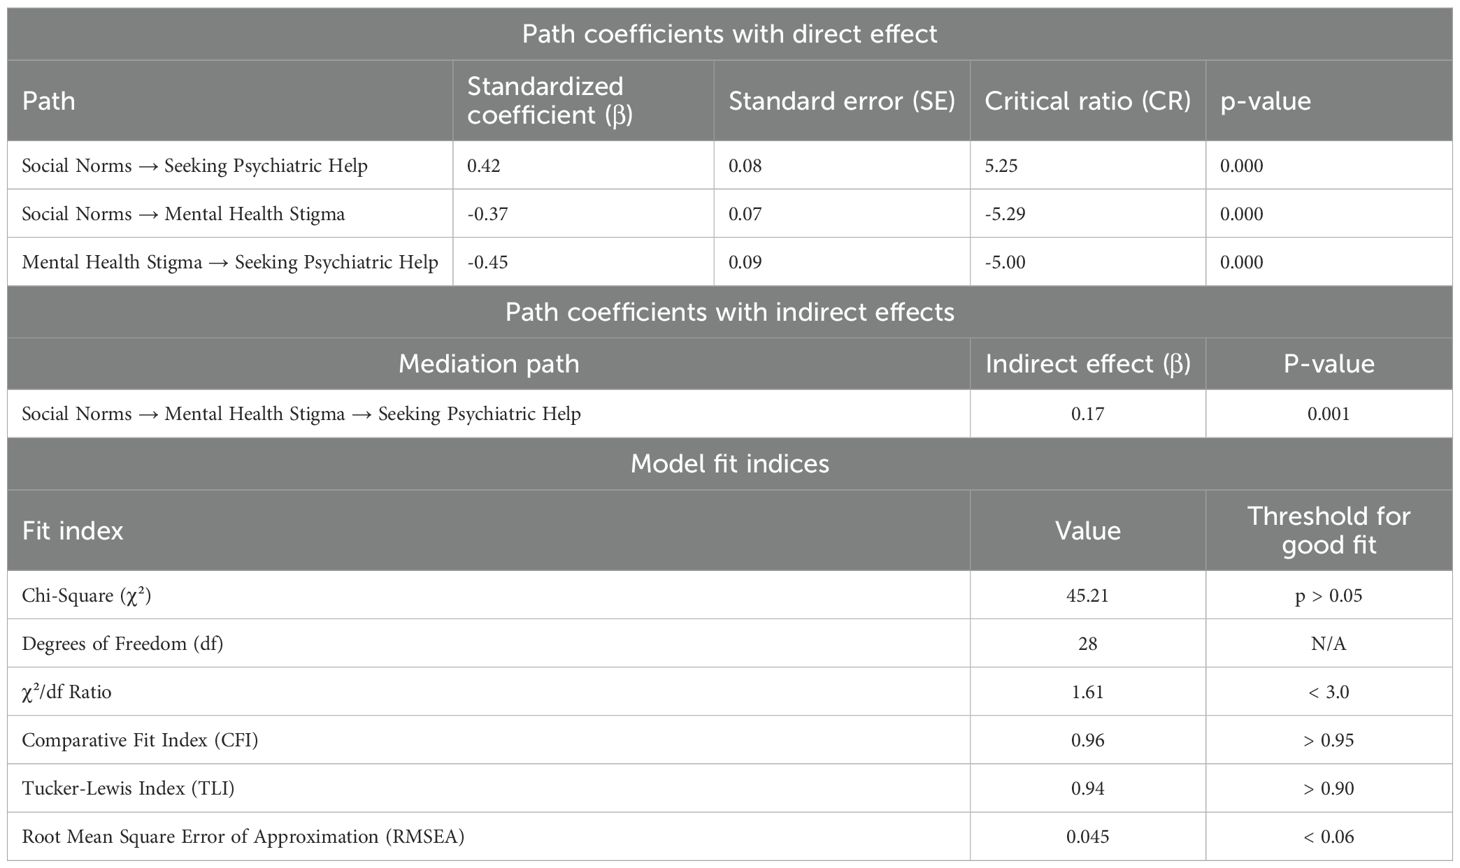The image size is (1460, 868).
Task: Select the 'Mental Health Stigma → Seeking Psychiatric Help' path
Action: pos(230,262)
